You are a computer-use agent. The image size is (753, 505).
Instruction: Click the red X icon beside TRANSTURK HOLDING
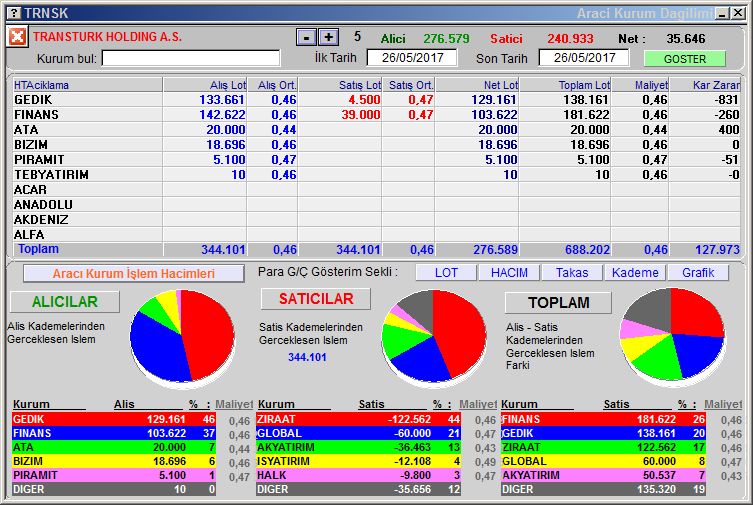(17, 36)
